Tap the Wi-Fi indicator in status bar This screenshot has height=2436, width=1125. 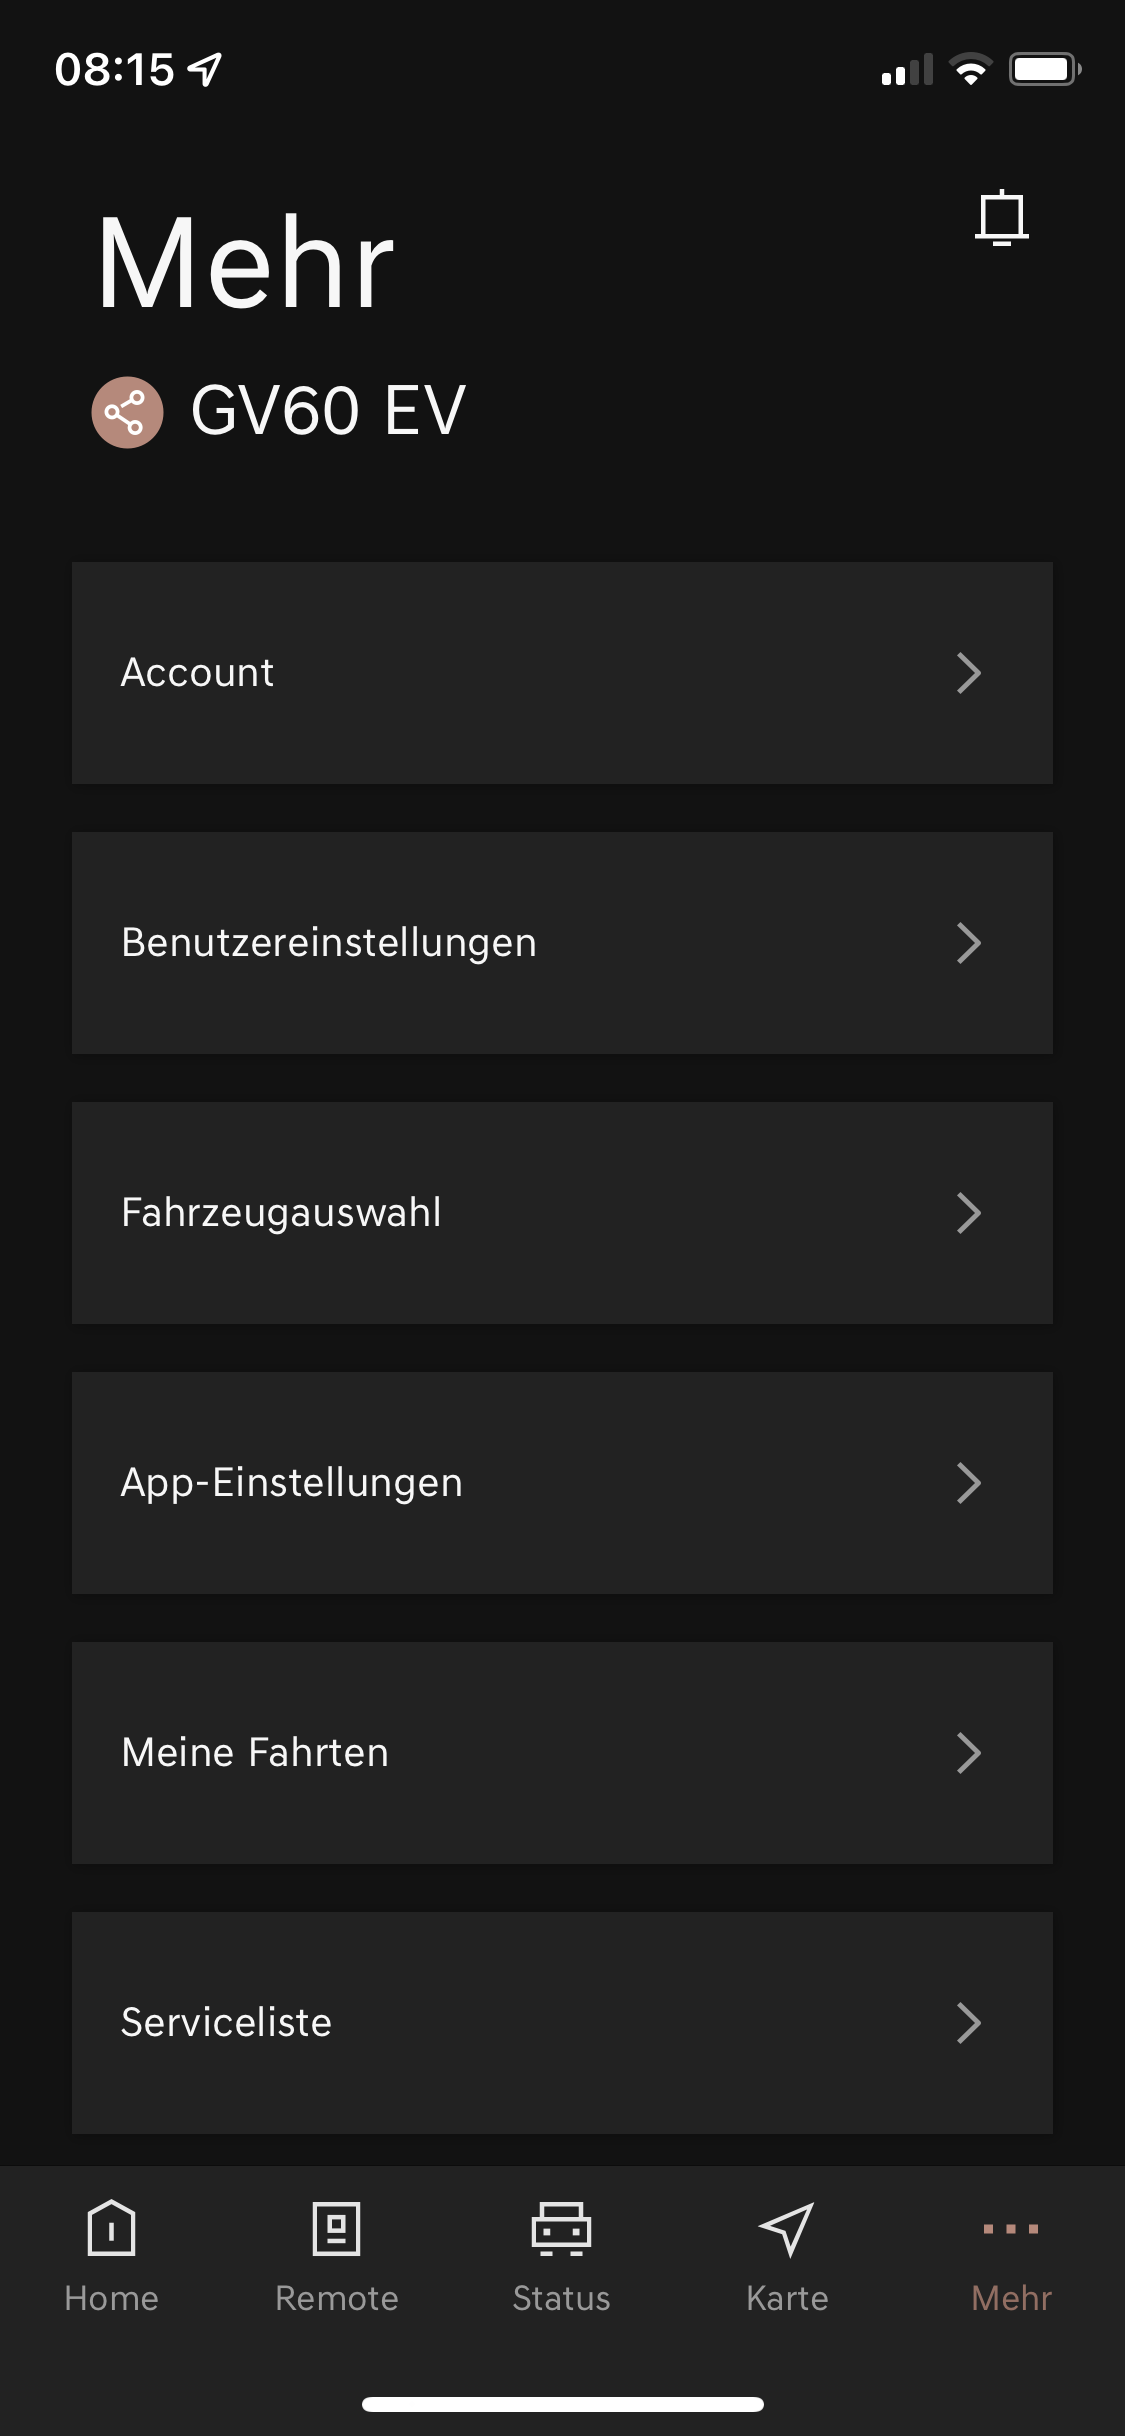970,70
